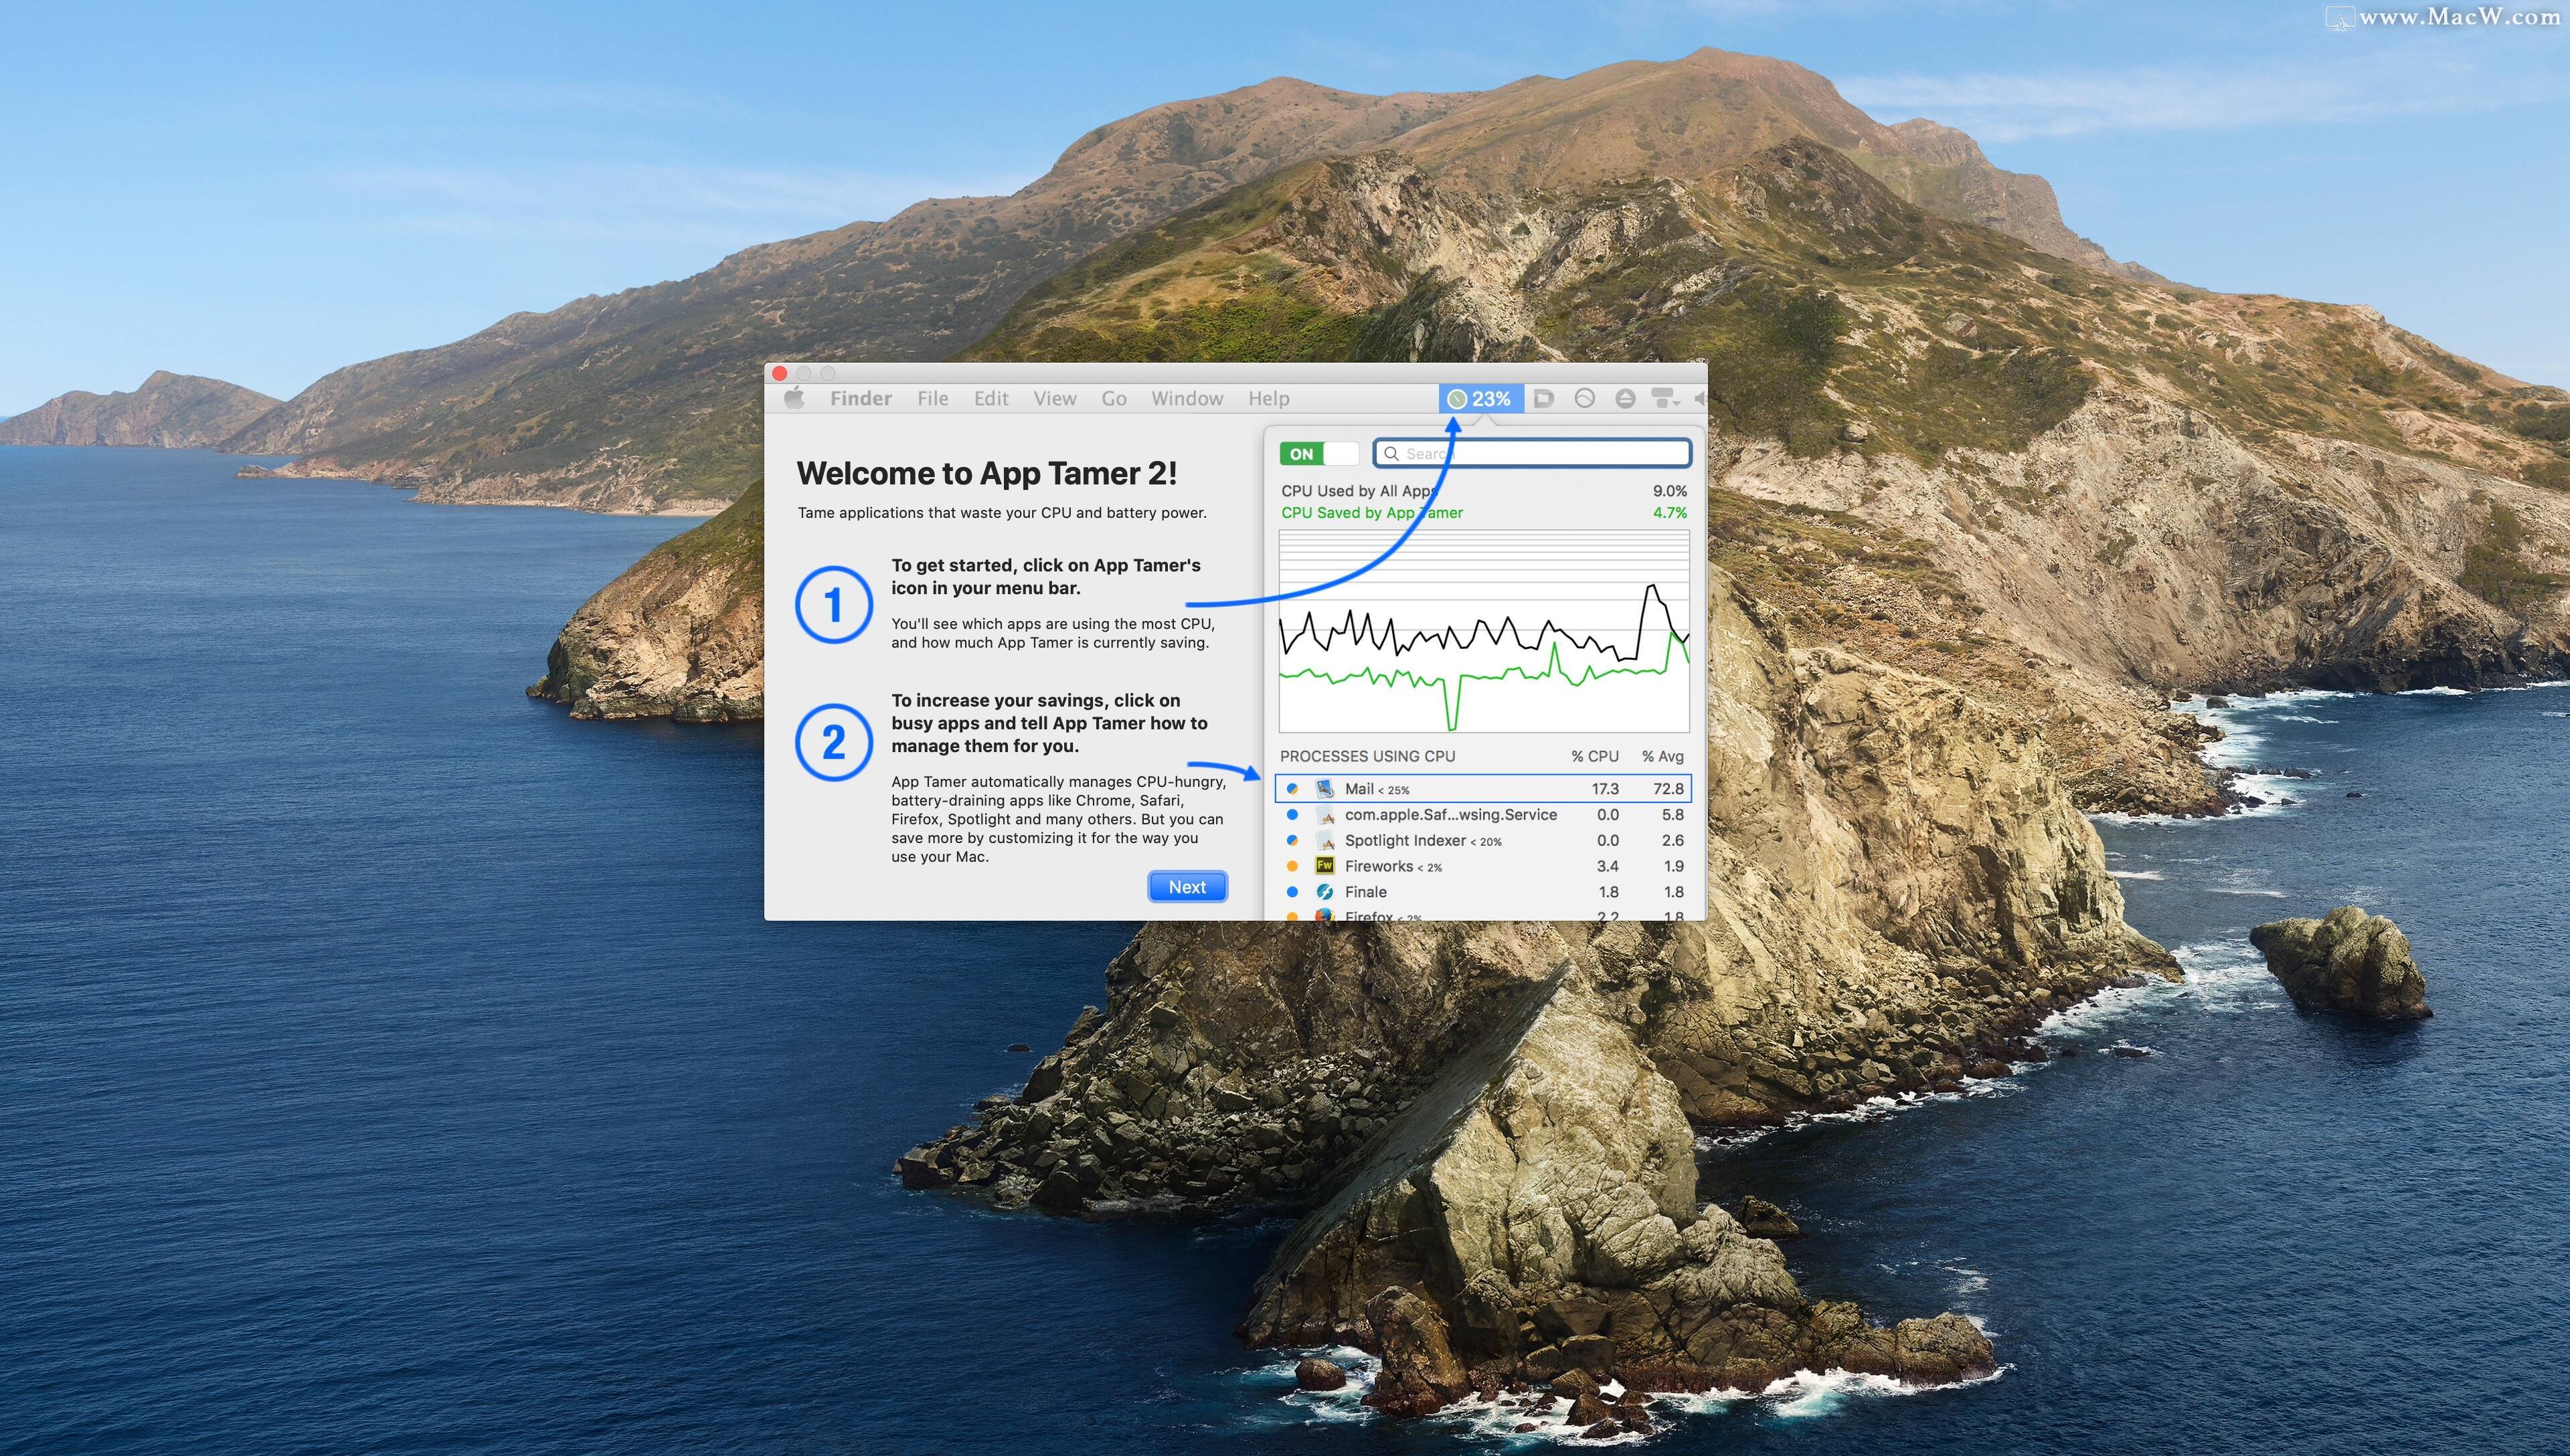Image resolution: width=2570 pixels, height=1456 pixels.
Task: Click the '9.0%' CPU used value
Action: 1669,491
